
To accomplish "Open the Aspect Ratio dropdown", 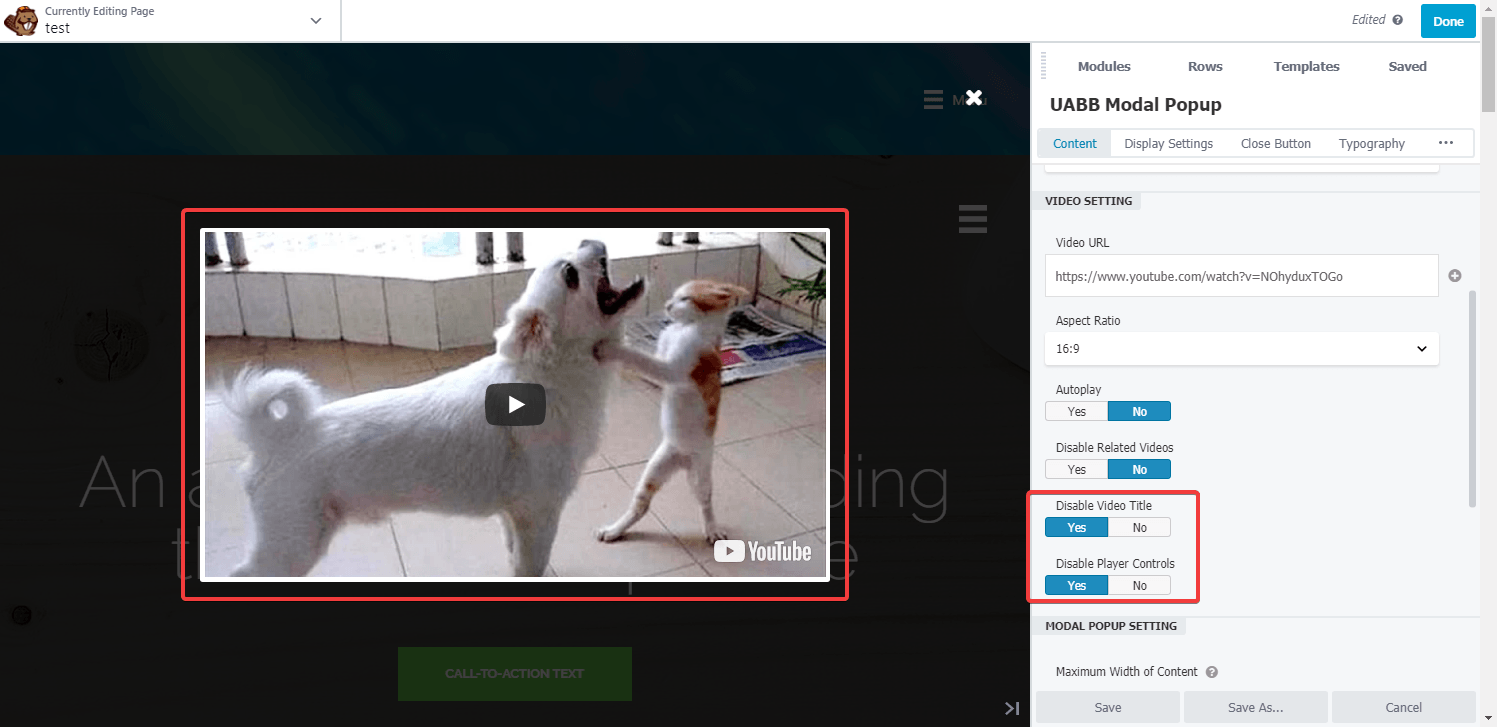I will pos(1241,349).
